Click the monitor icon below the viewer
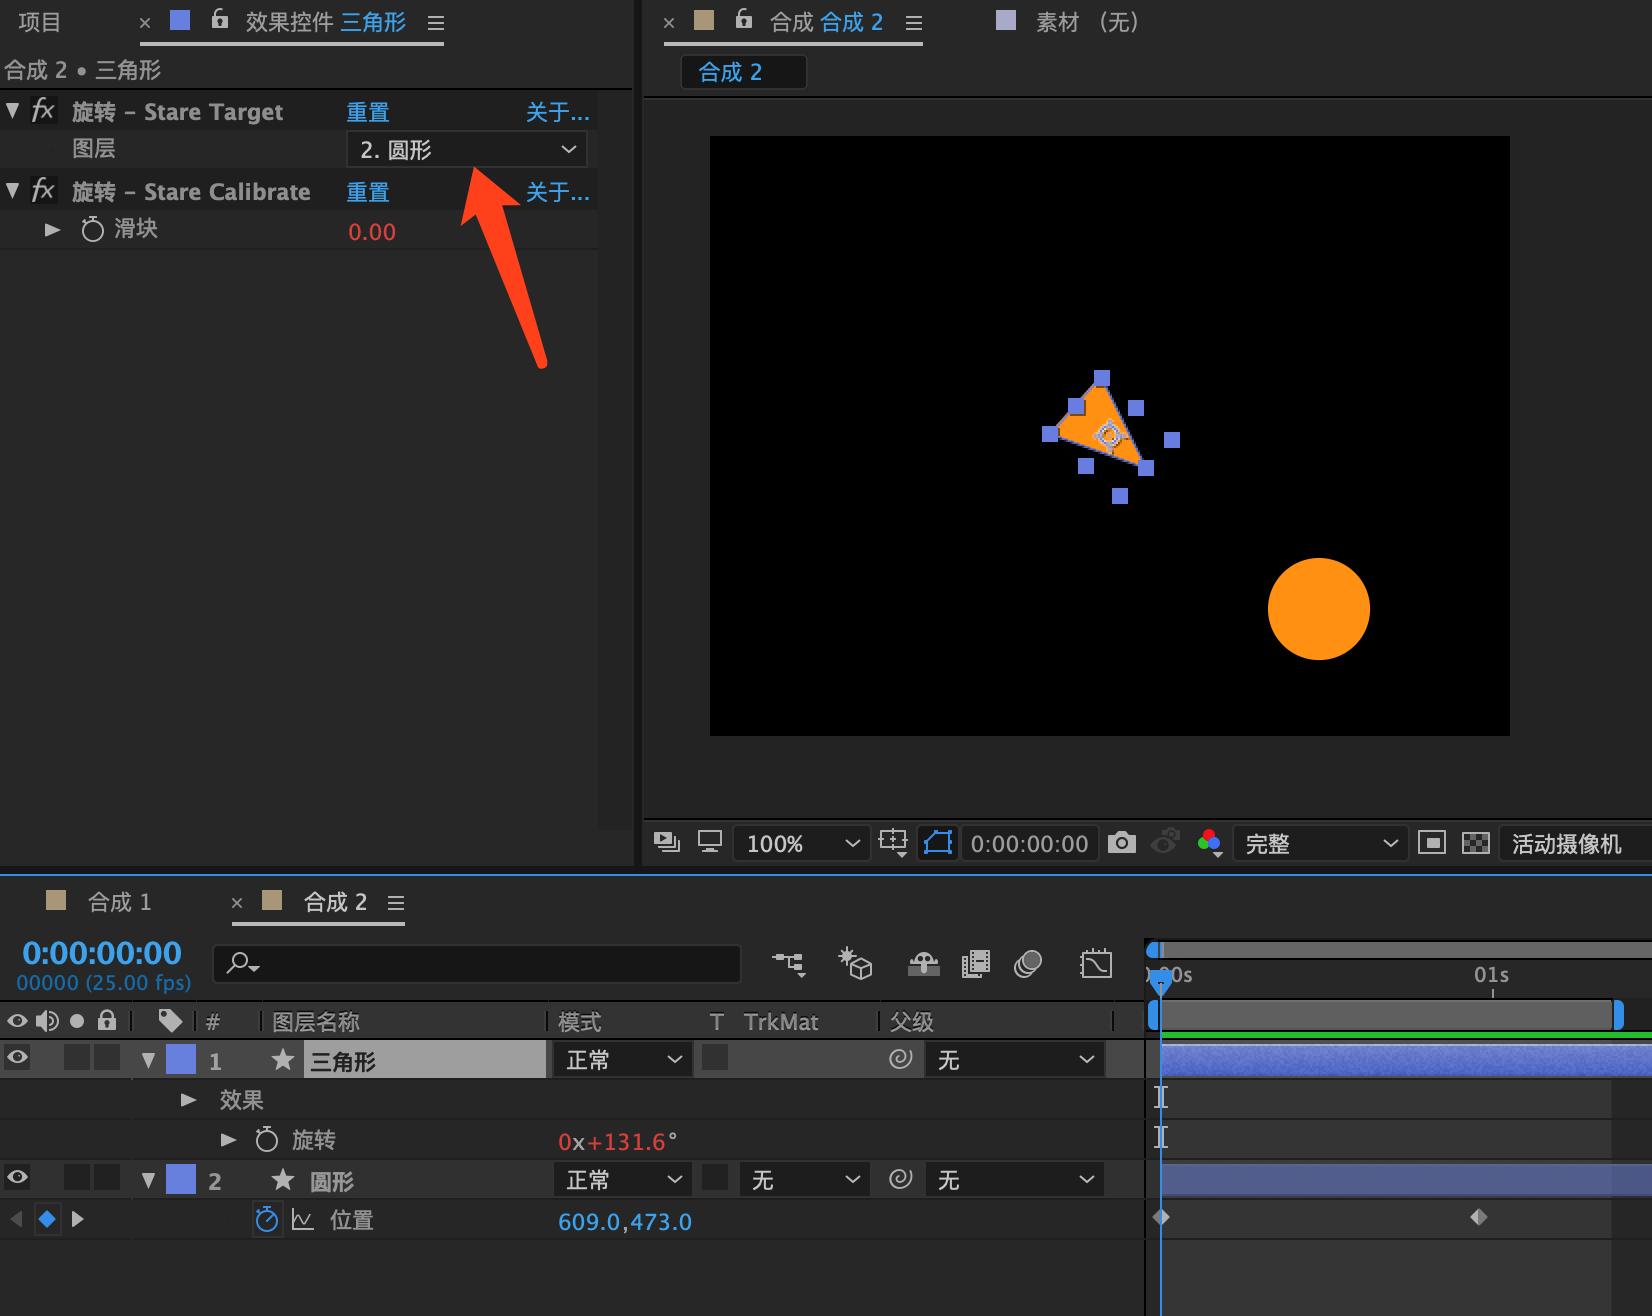The width and height of the screenshot is (1652, 1316). click(x=710, y=842)
